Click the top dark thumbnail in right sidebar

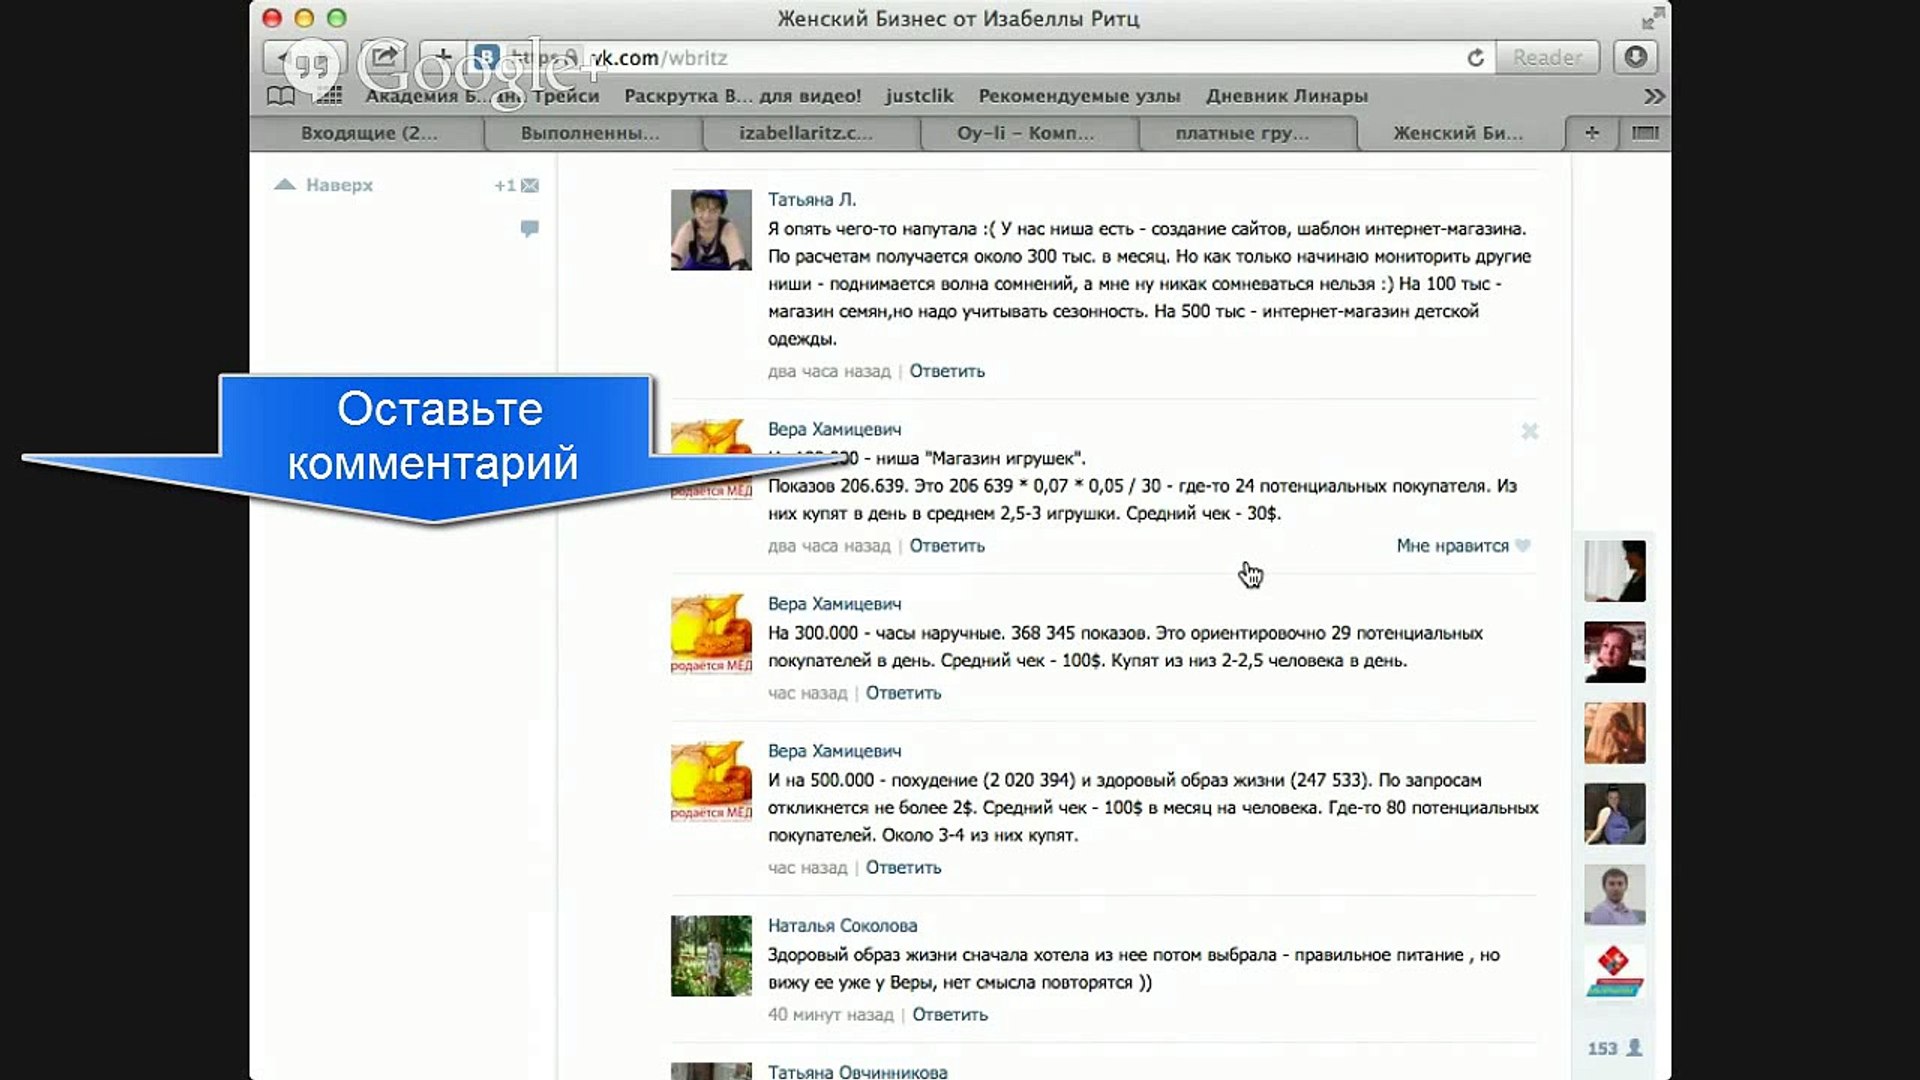click(1614, 571)
